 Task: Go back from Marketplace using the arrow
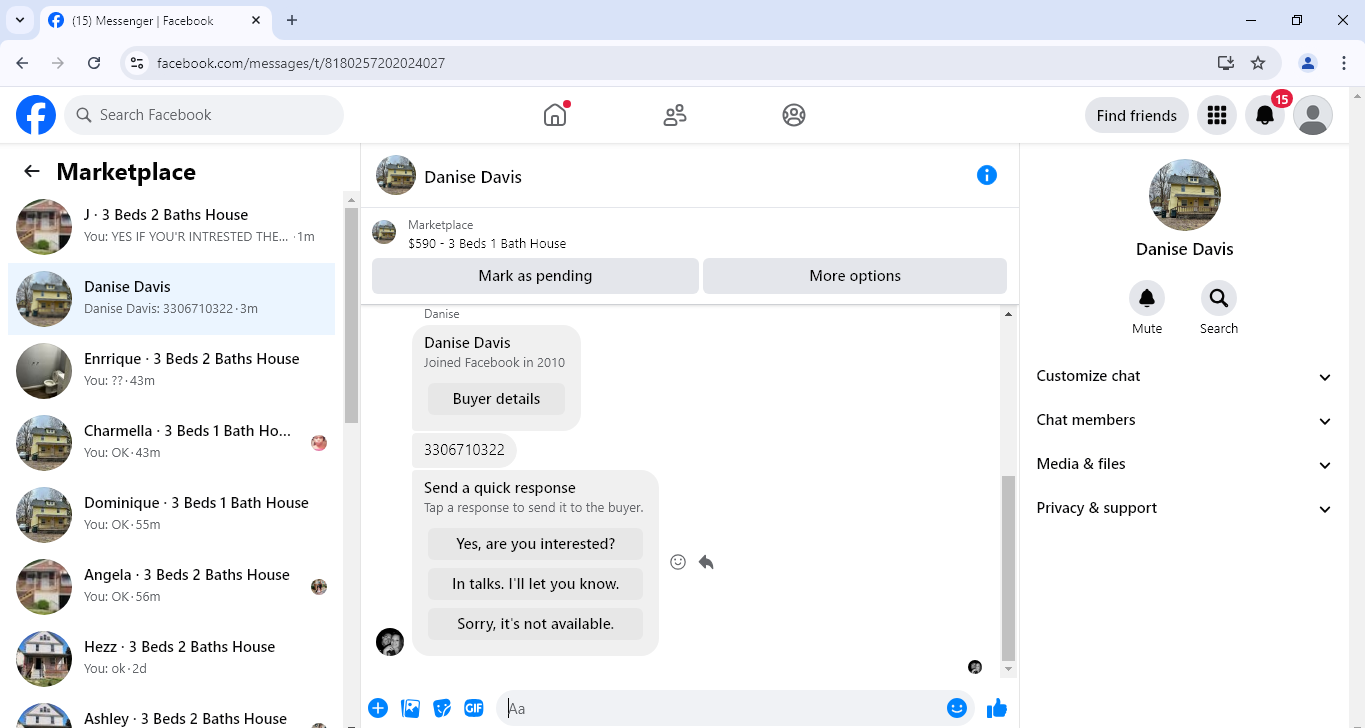pyautogui.click(x=32, y=171)
